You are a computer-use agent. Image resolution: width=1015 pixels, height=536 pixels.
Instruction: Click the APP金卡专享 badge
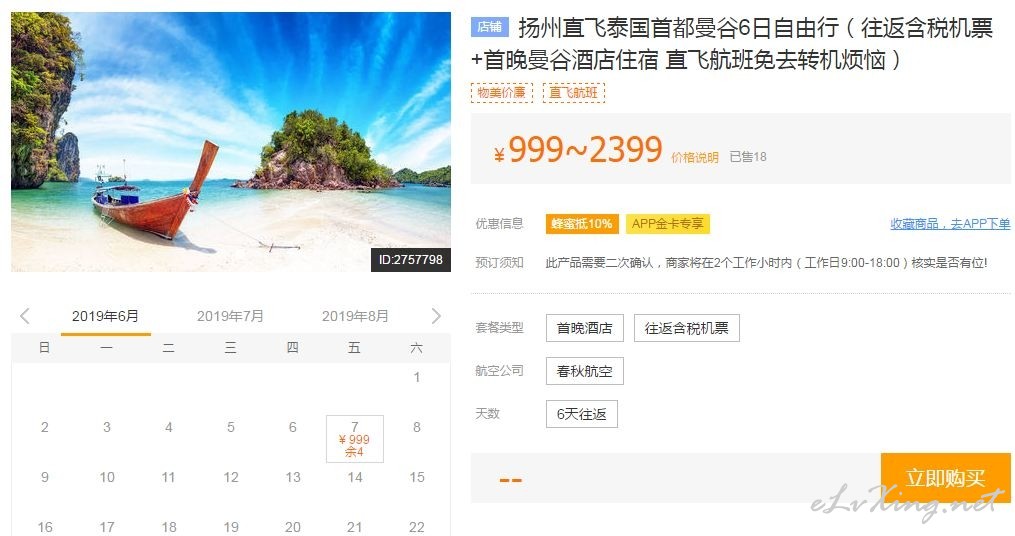point(667,224)
